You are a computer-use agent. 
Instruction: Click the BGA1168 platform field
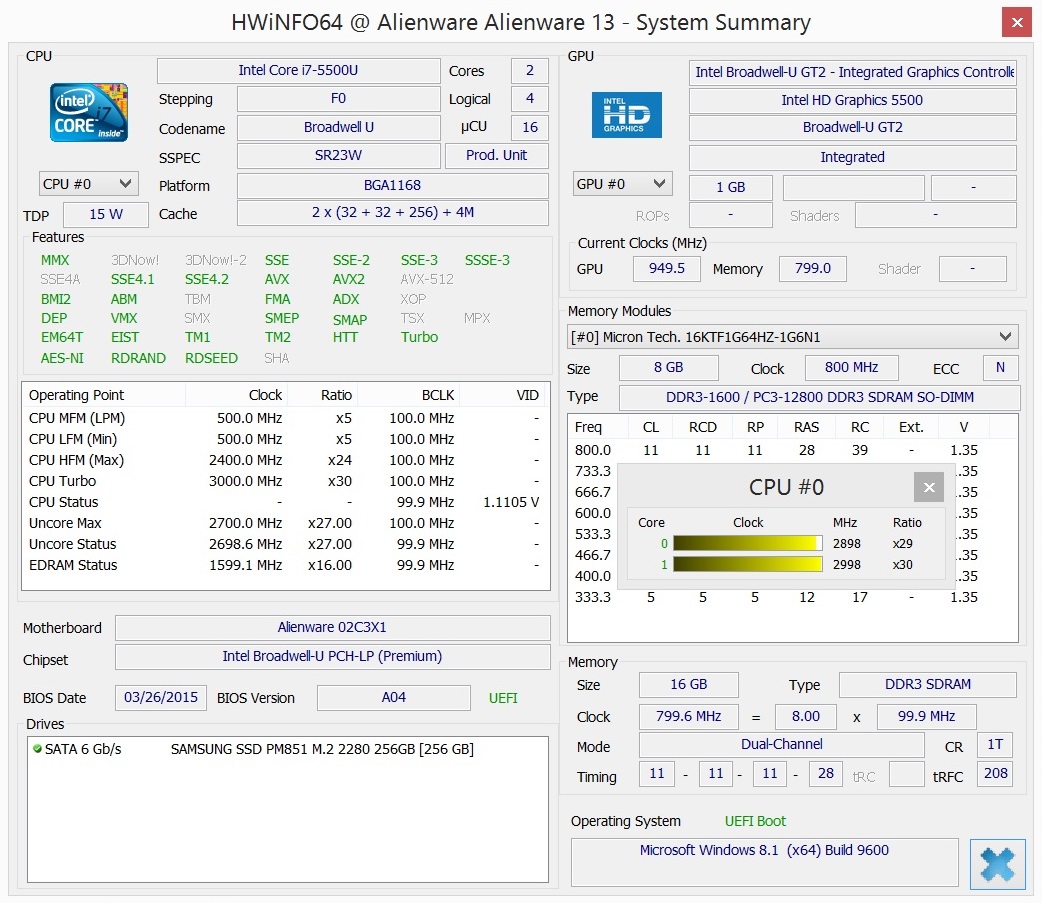coord(393,185)
